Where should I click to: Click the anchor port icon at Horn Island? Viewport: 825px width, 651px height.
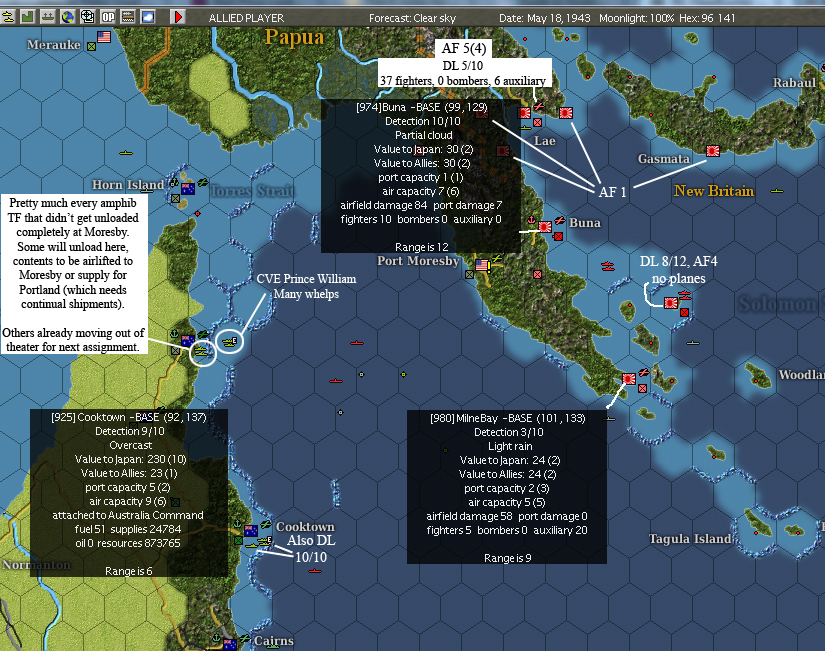(174, 183)
